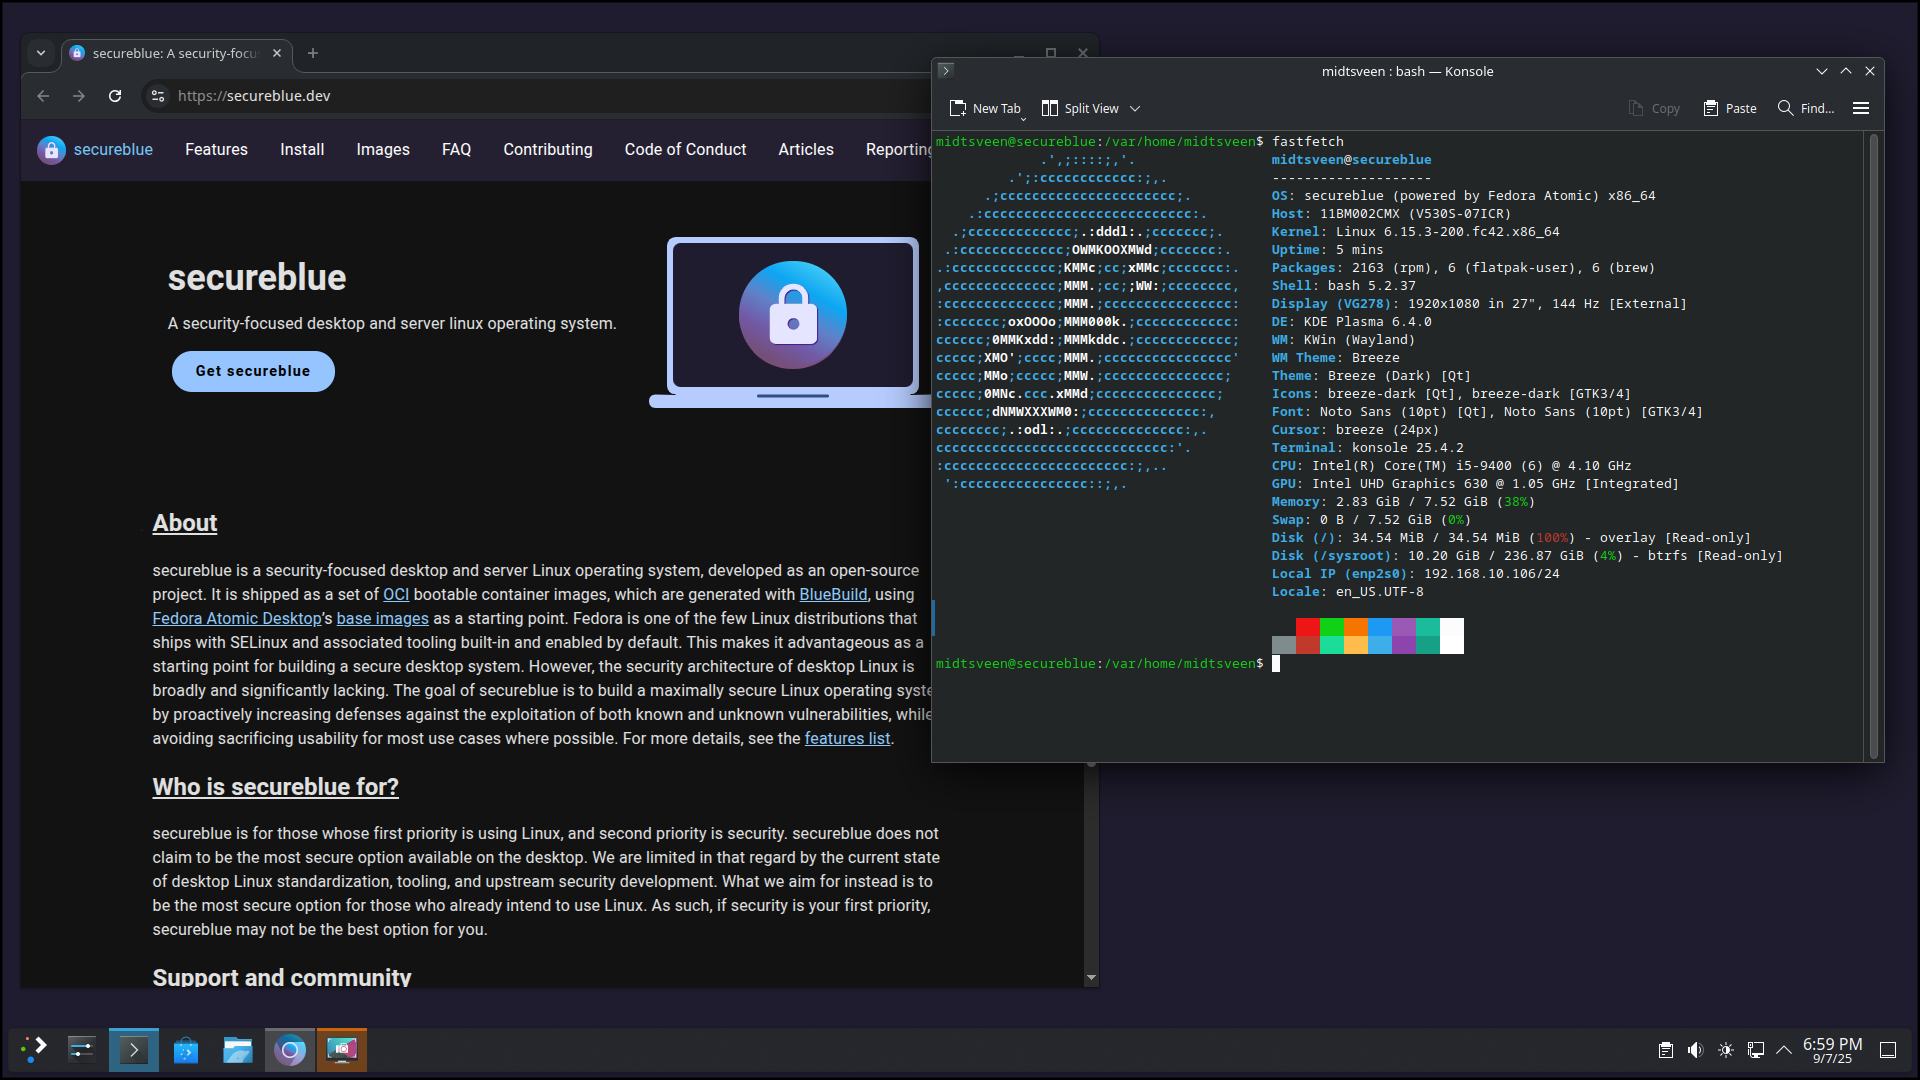This screenshot has width=1920, height=1080.
Task: Open the Features page in site navigation
Action: (x=216, y=149)
